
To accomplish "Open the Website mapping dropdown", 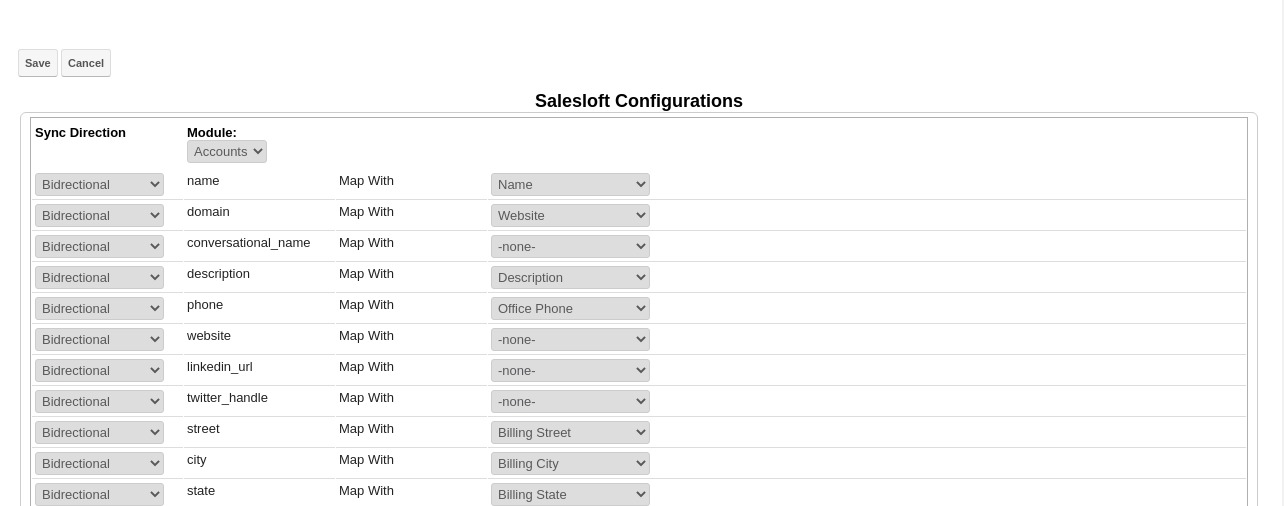I will [x=570, y=216].
